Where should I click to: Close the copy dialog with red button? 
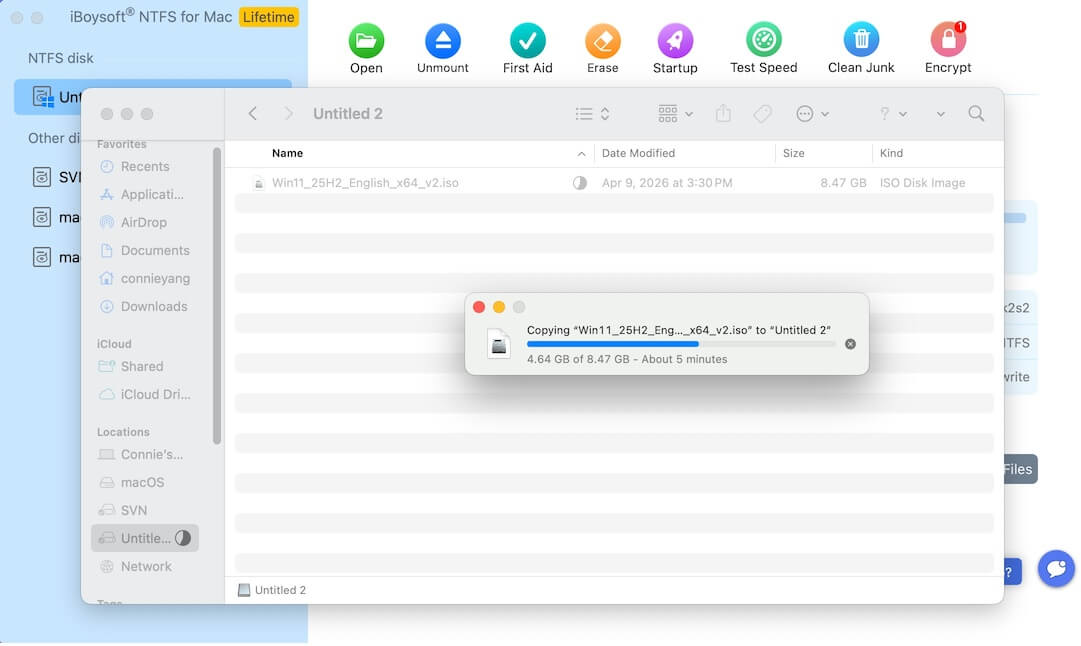(x=479, y=307)
